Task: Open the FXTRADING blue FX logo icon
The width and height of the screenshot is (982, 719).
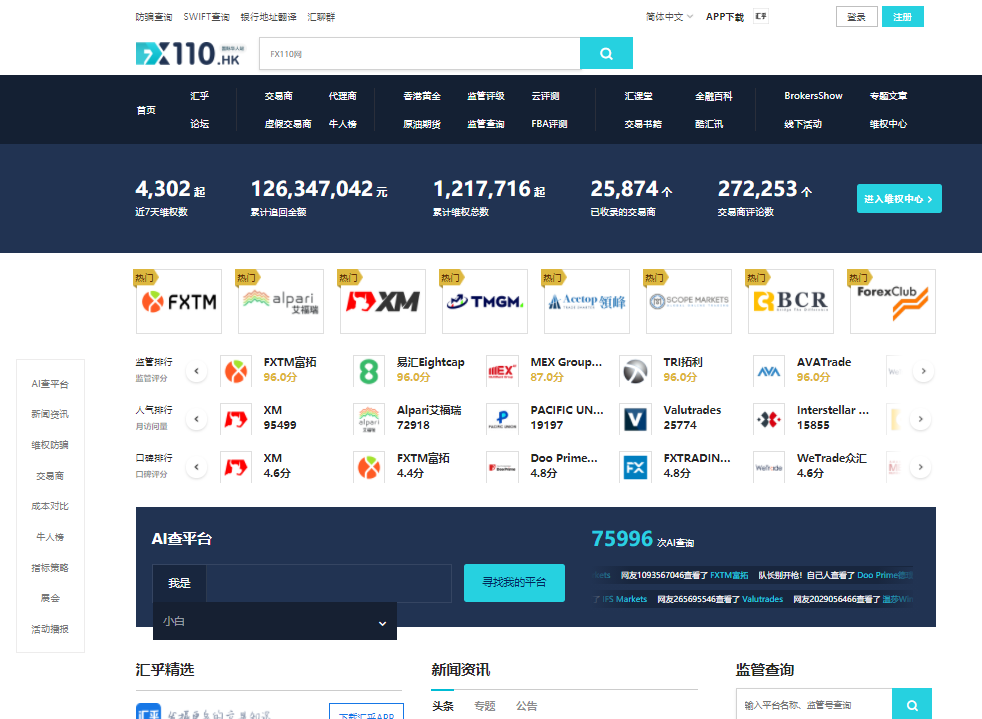Action: point(635,467)
